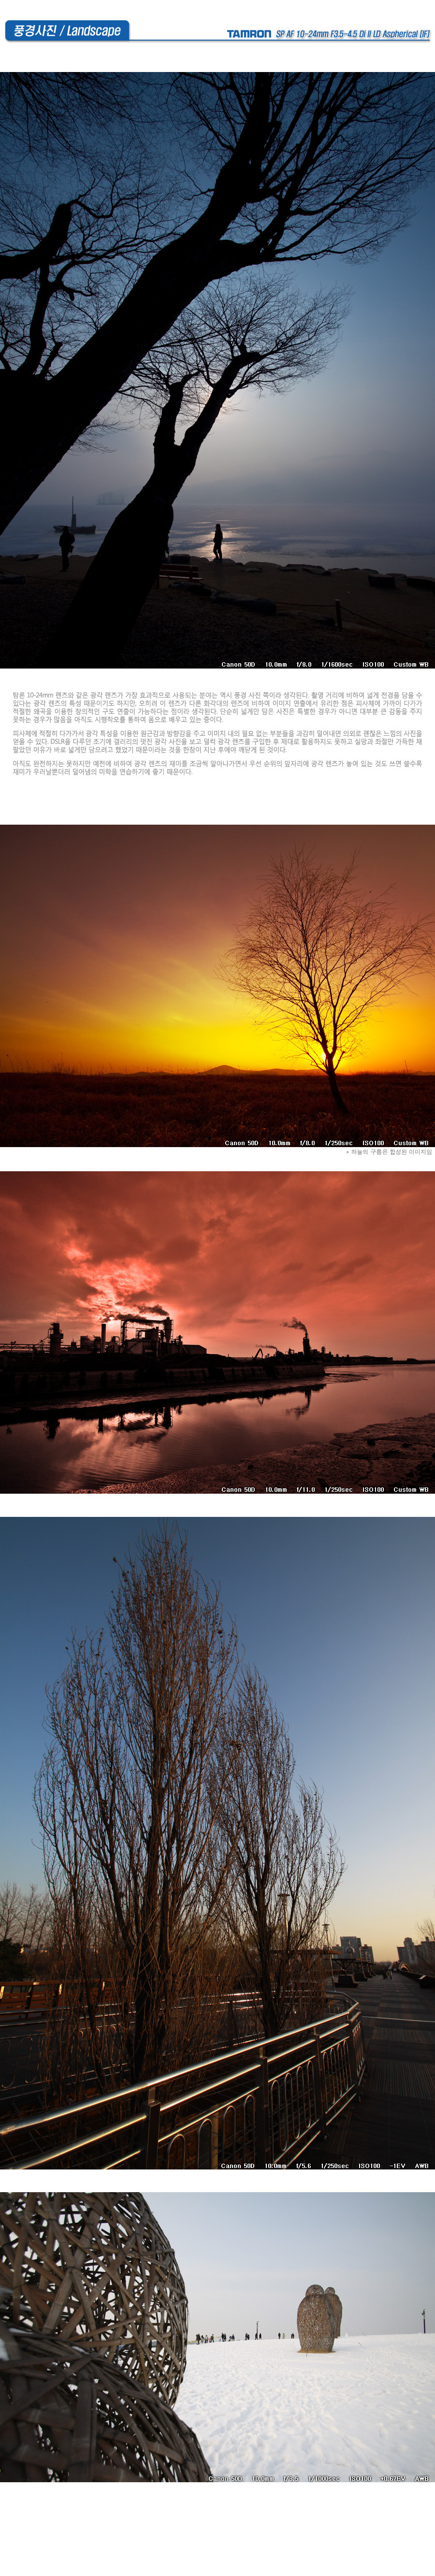Click the EXIF caption on the snowy sculpture photo
The height and width of the screenshot is (2576, 435).
click(318, 2478)
